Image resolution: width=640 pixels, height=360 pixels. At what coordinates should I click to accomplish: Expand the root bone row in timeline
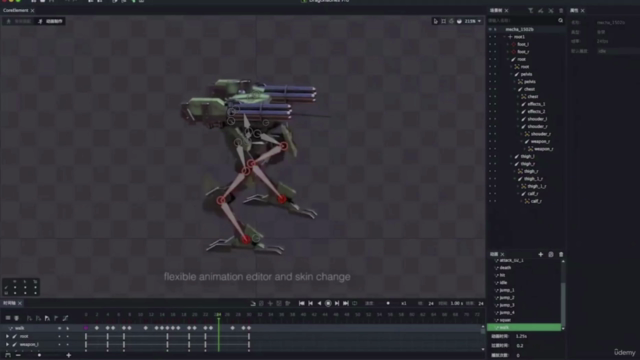point(7,336)
